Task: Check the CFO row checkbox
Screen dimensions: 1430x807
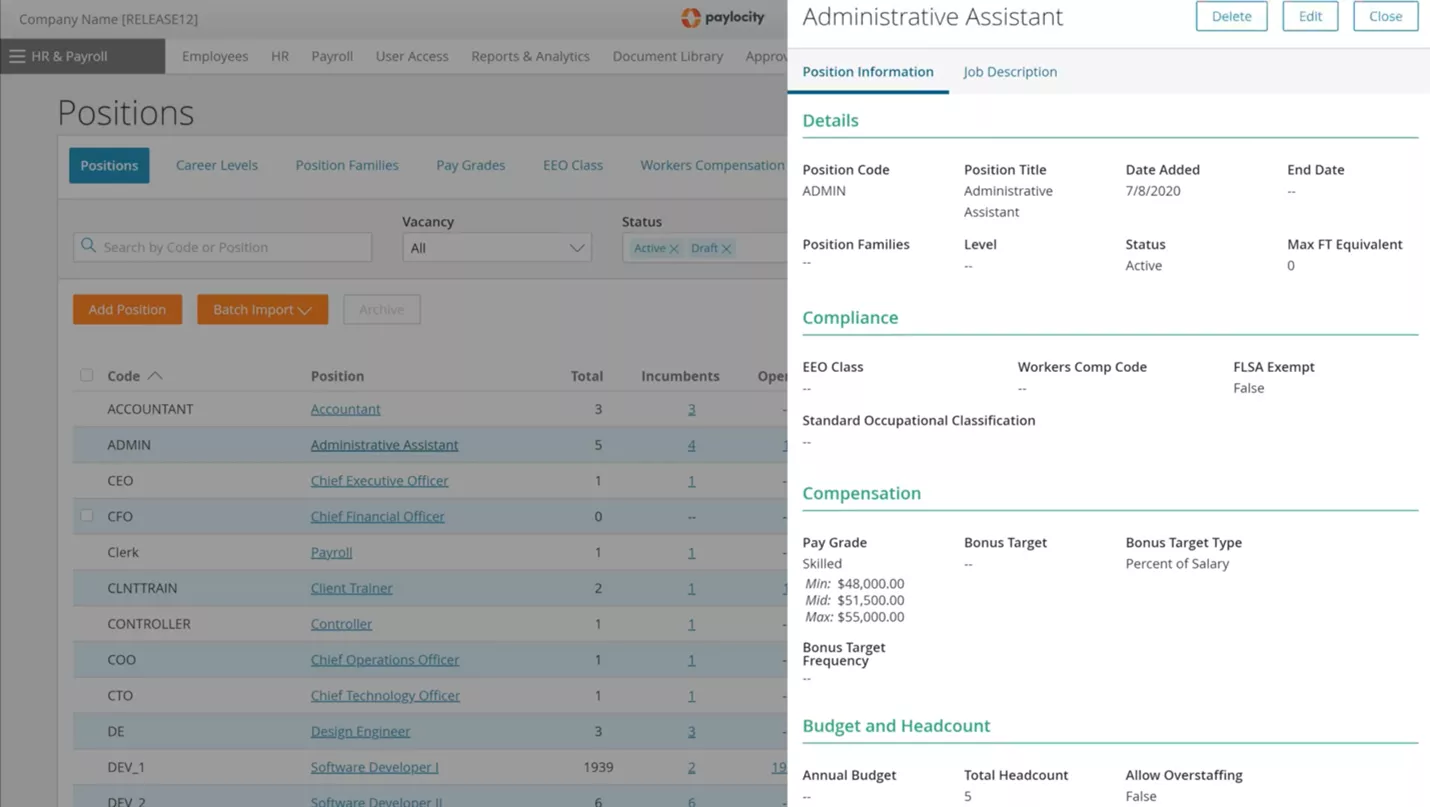Action: [x=87, y=516]
